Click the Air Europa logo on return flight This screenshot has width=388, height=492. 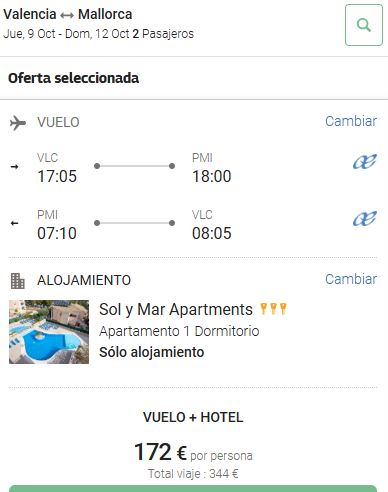tap(365, 218)
